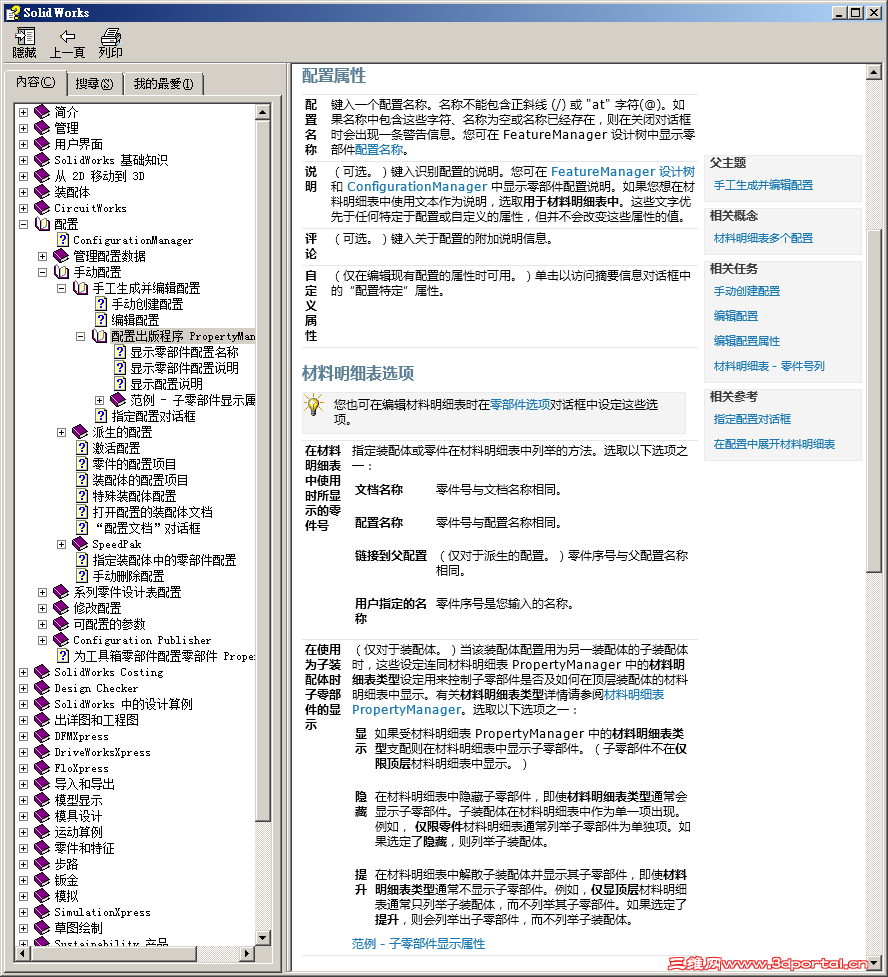Click the page icon beside 特殊装配体配置
The image size is (888, 977).
click(x=82, y=496)
